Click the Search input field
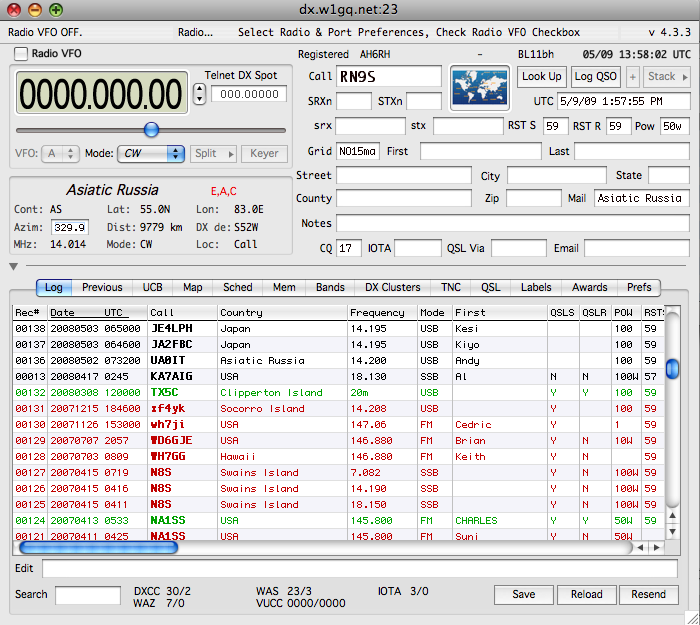Viewport: 700px width, 625px height. click(x=88, y=595)
